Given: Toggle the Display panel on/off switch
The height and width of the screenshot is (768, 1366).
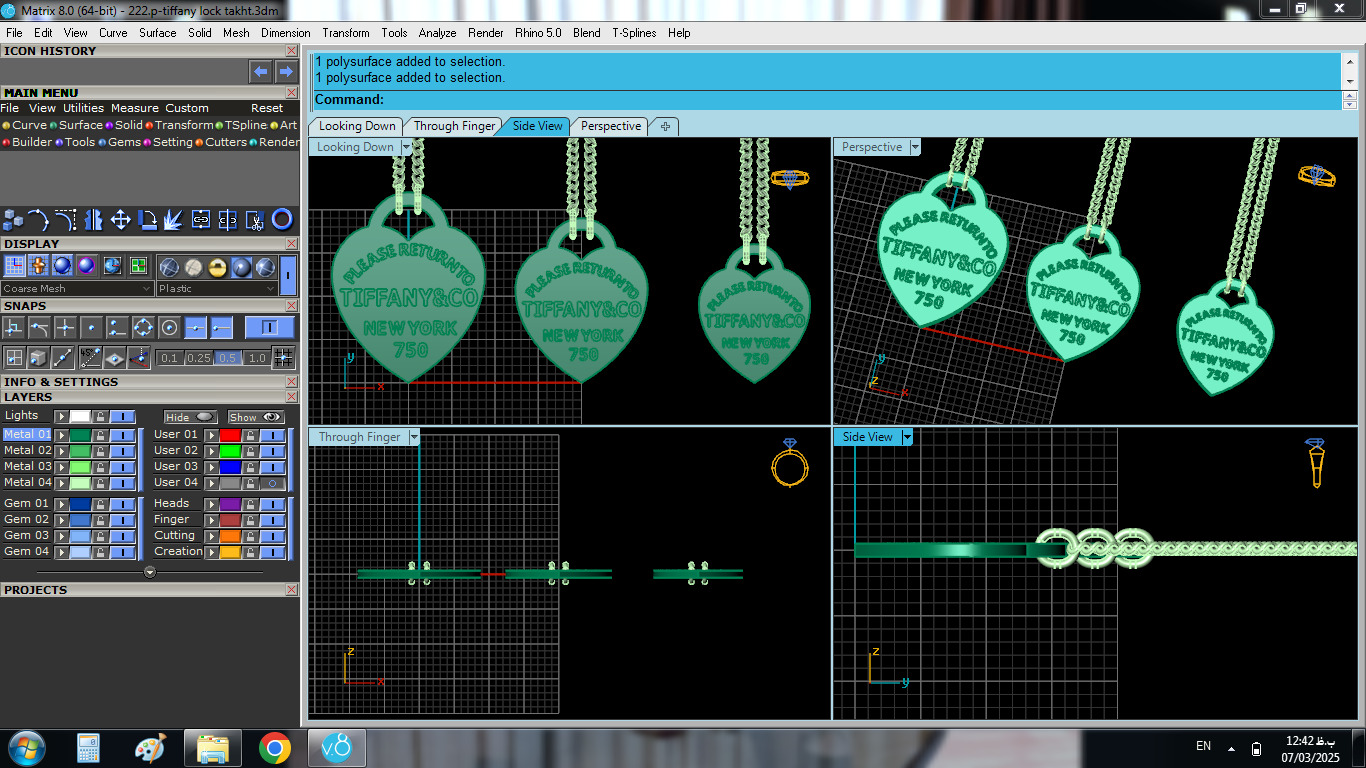Looking at the screenshot, I should [x=288, y=273].
